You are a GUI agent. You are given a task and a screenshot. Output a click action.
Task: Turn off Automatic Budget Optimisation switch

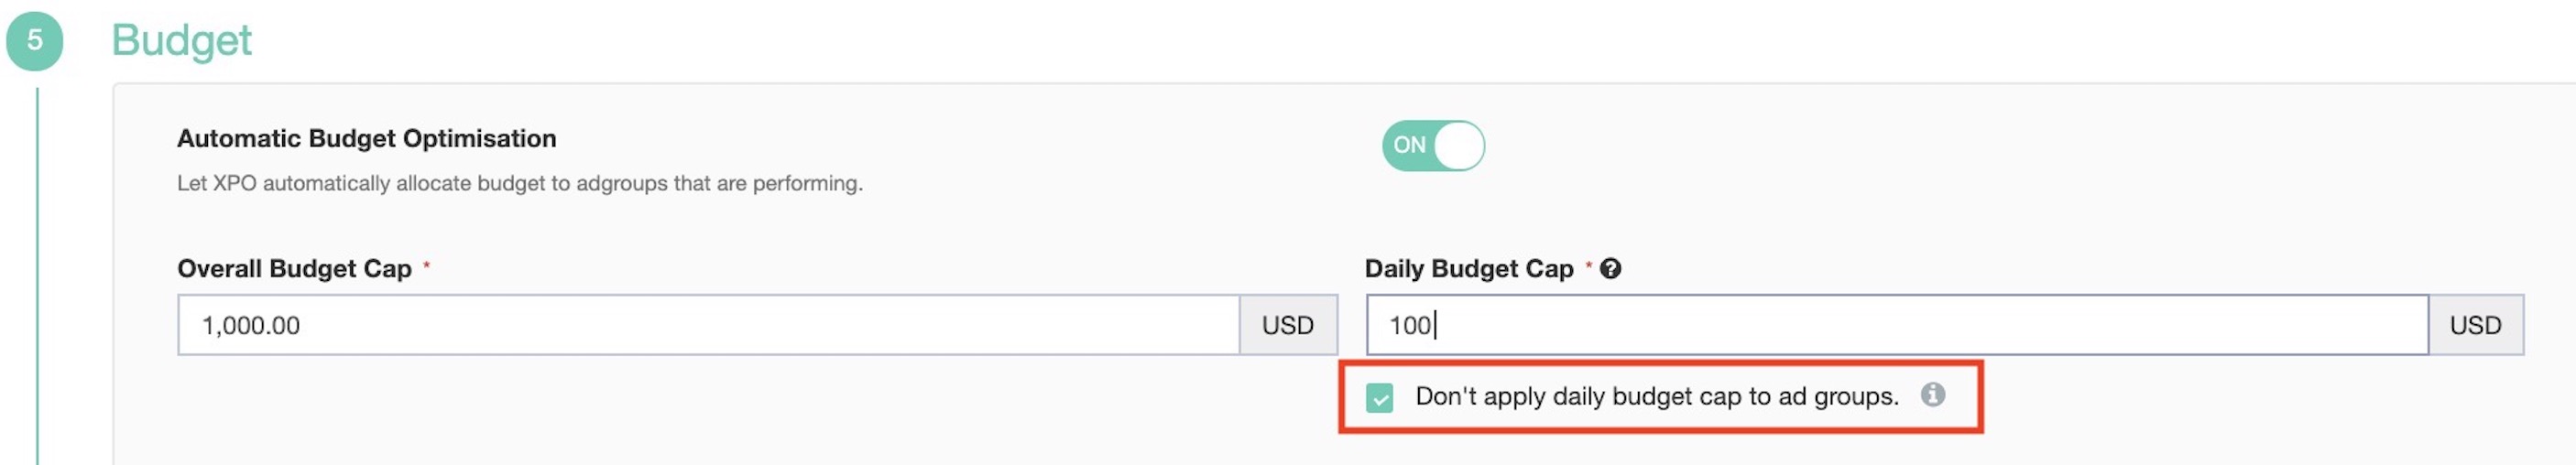click(1433, 146)
